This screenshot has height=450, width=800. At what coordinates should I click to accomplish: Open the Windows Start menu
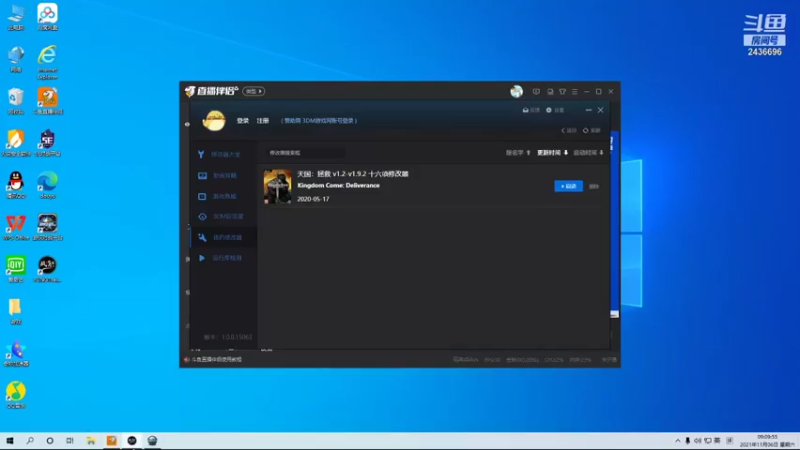(10, 441)
